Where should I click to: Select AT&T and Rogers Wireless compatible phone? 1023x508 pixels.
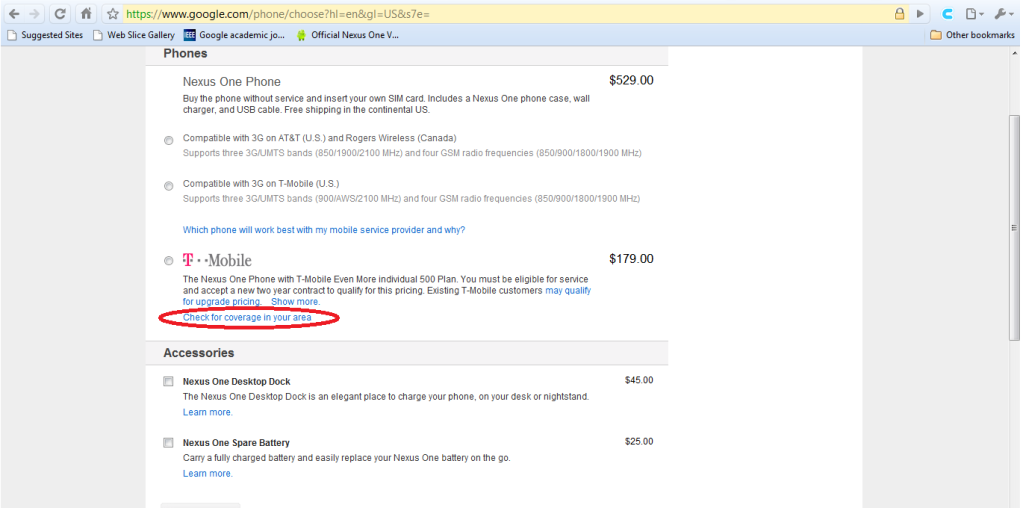[x=169, y=140]
